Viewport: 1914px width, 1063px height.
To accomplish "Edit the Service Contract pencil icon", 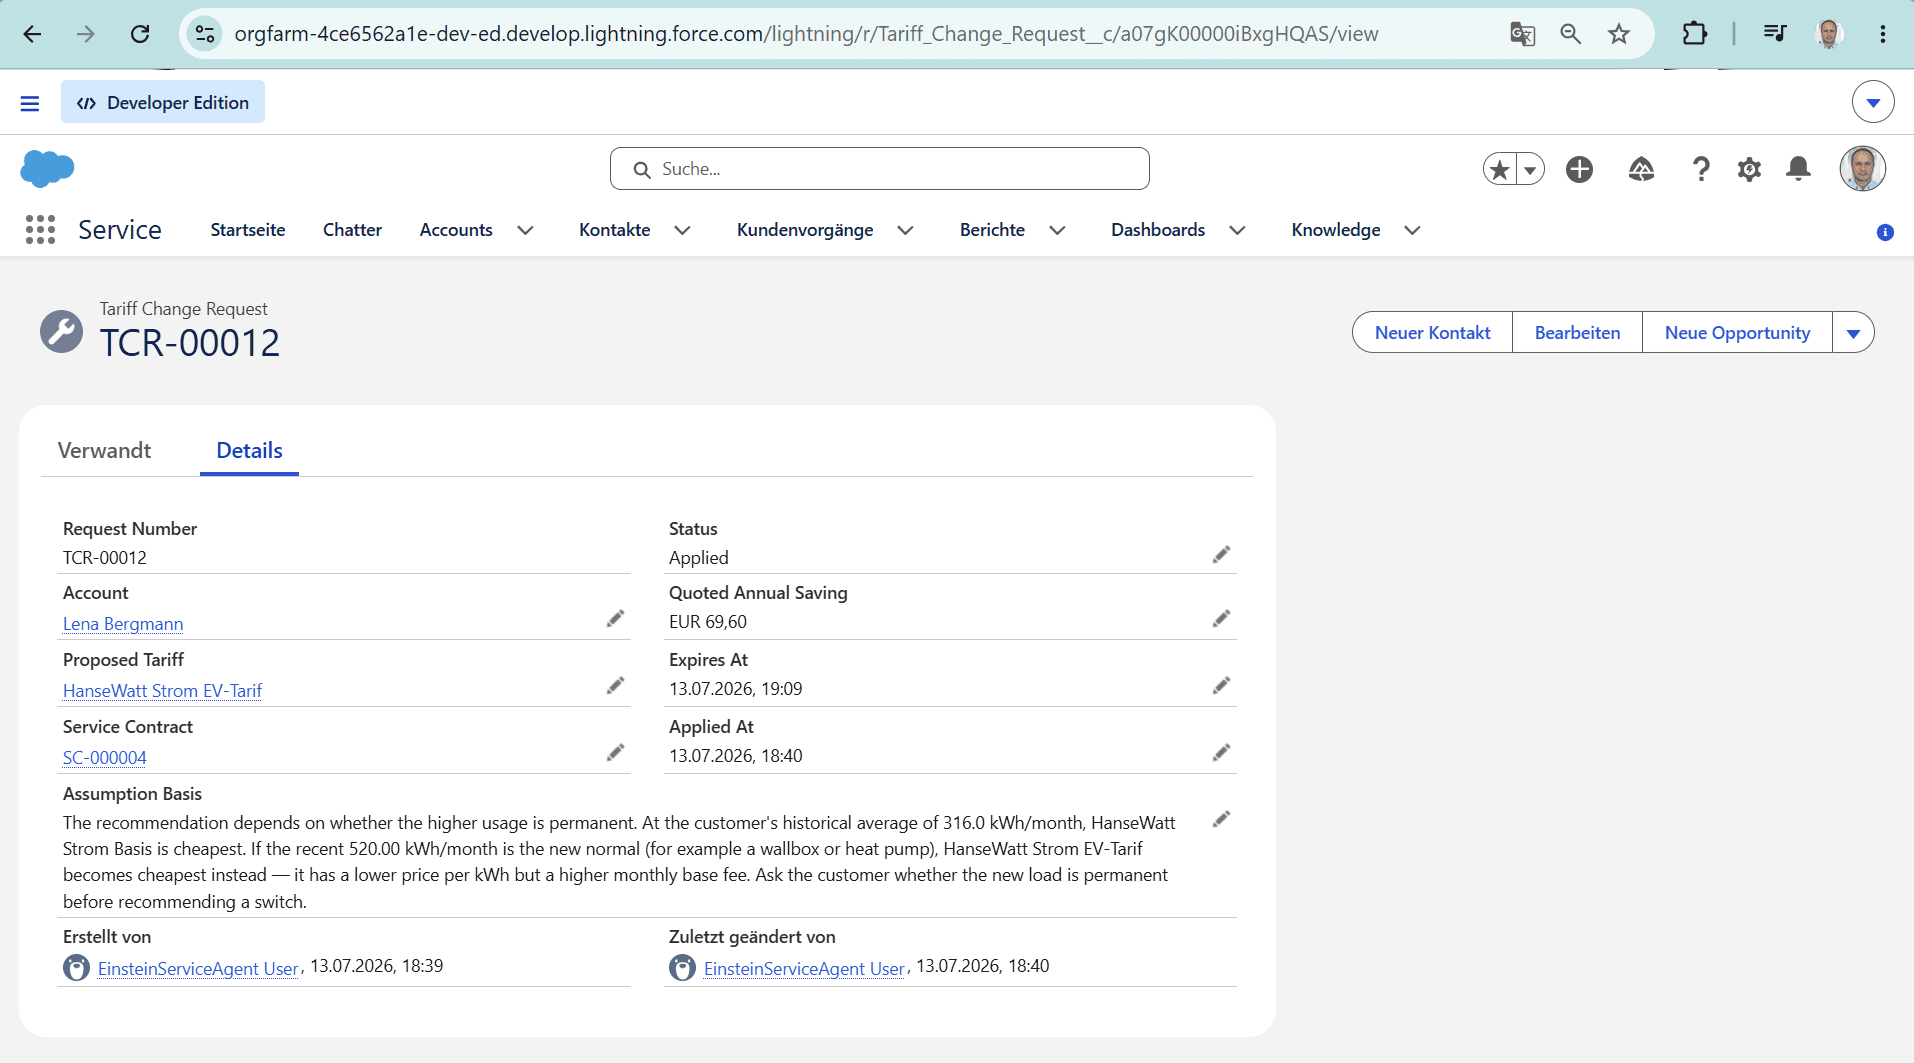I will [615, 752].
